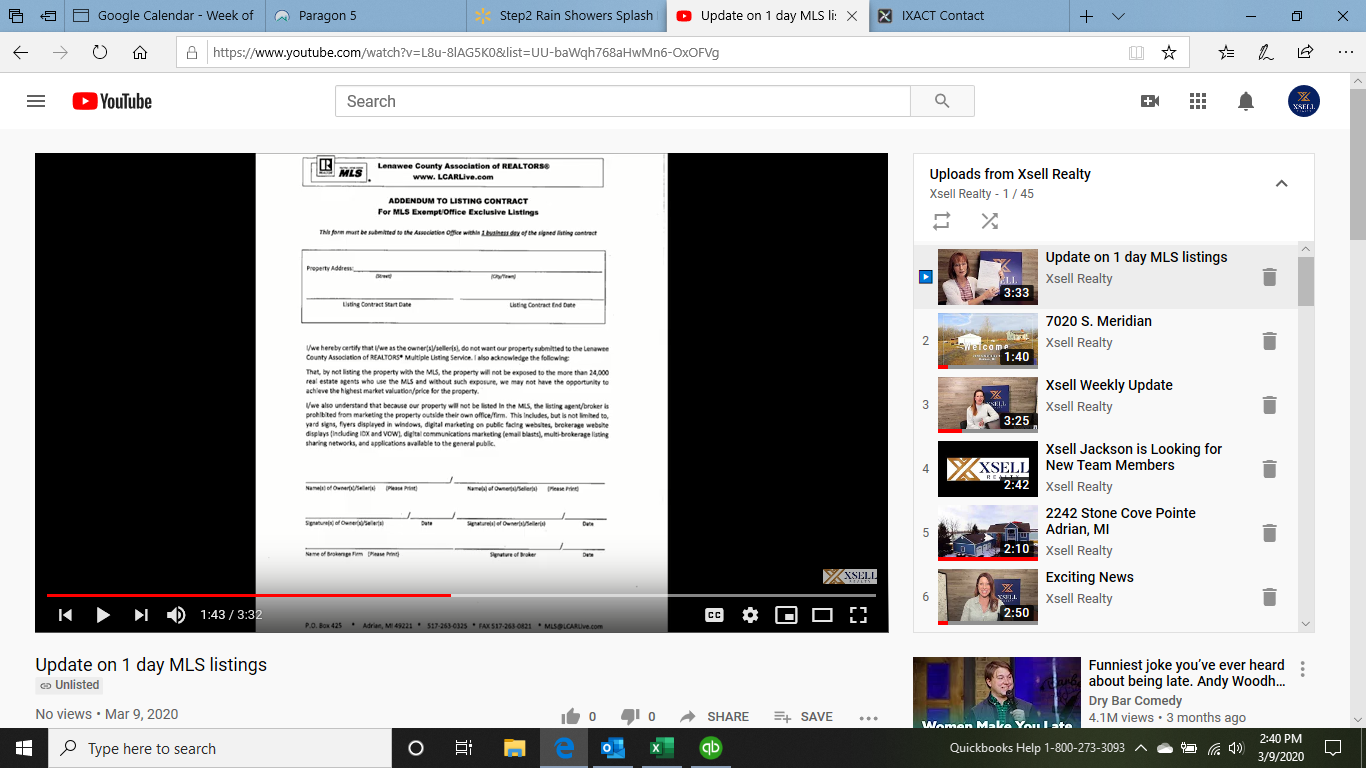Click the SAVE button under video
This screenshot has height=768, width=1366.
803,716
